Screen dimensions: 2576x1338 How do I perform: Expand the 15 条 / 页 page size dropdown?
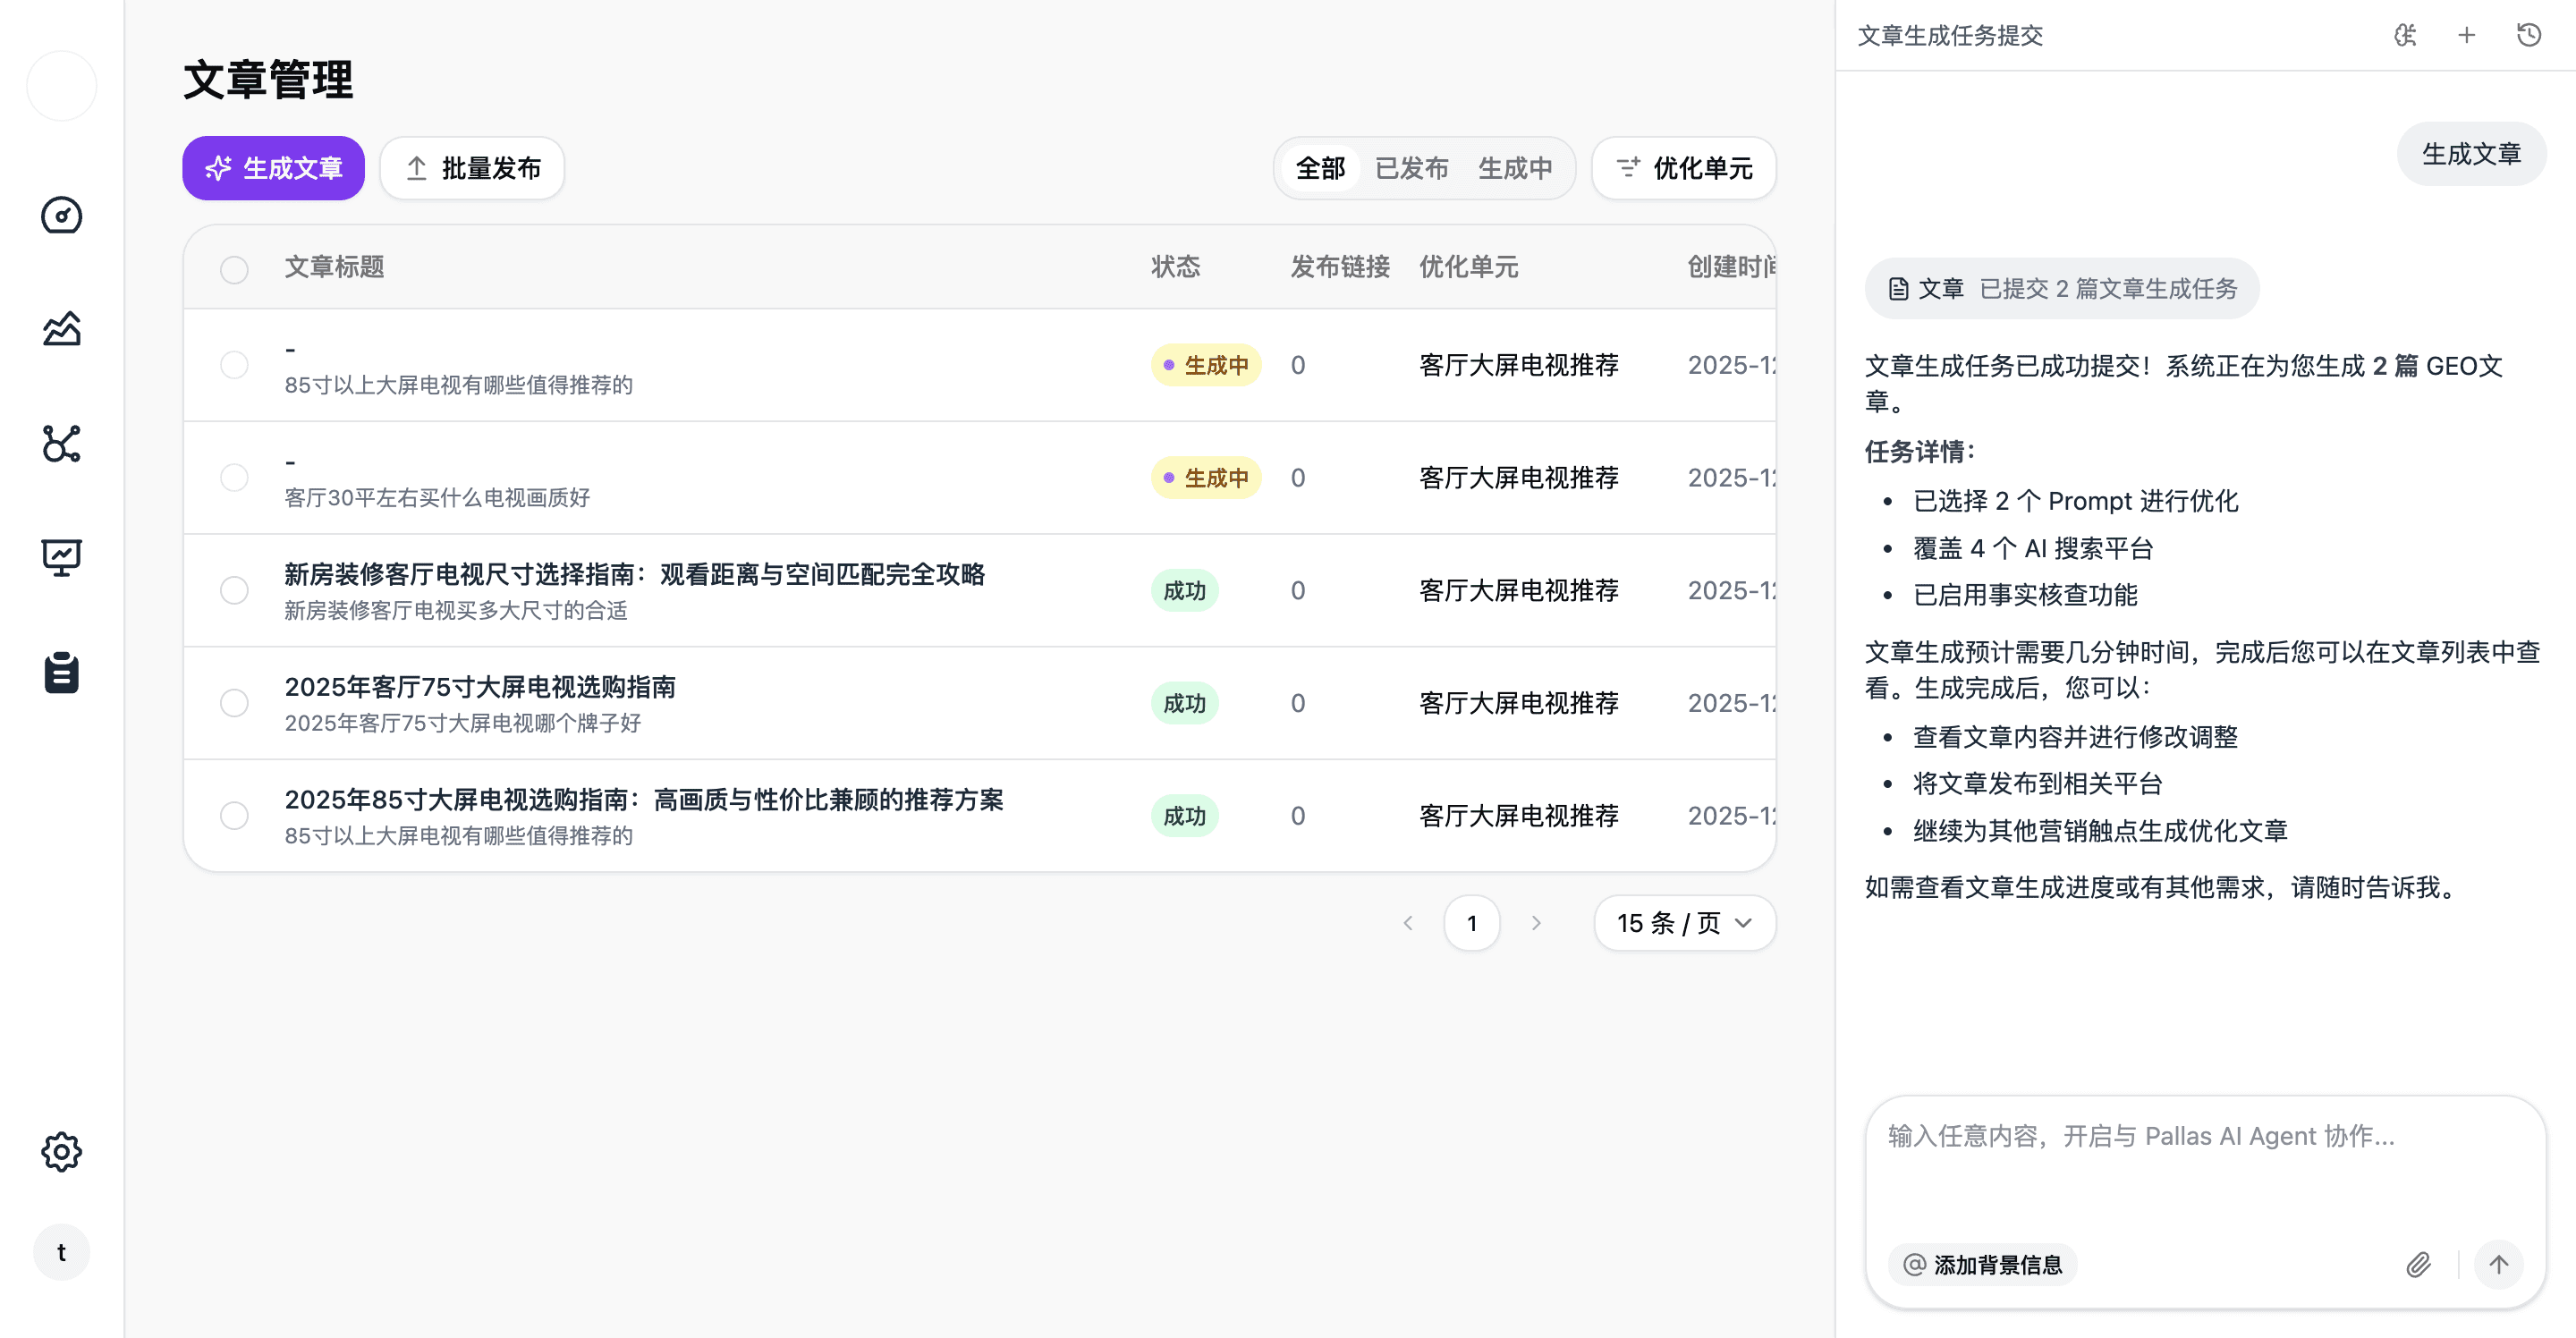pos(1684,923)
